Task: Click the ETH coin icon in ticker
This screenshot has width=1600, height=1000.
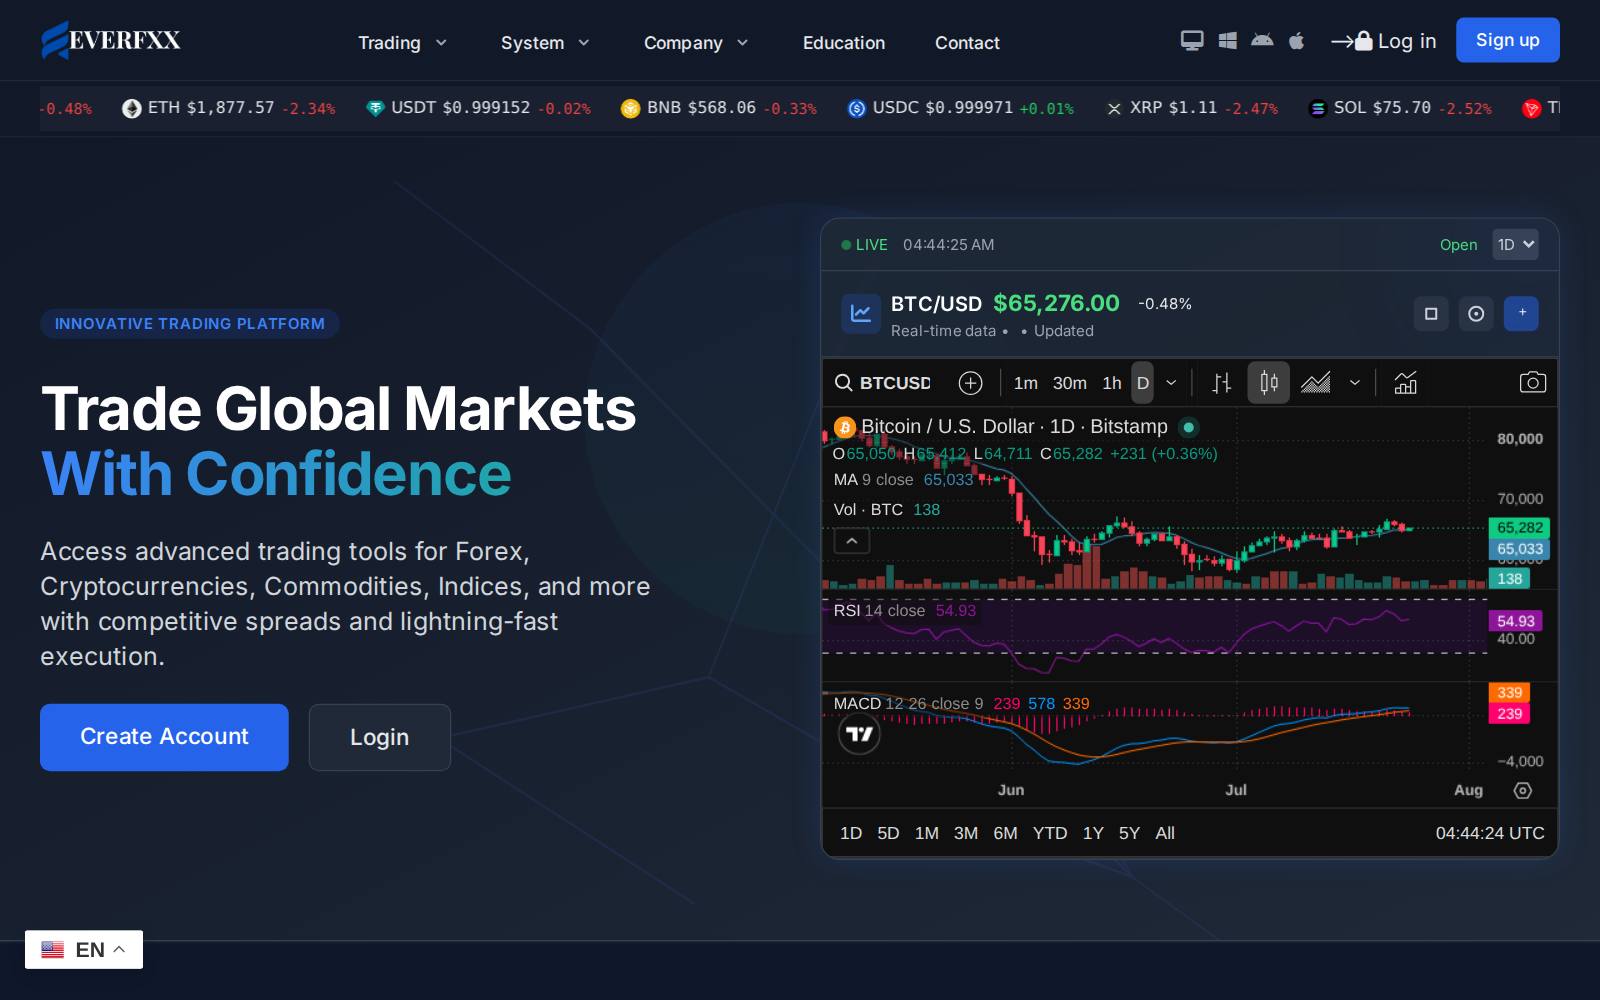Action: coord(132,108)
